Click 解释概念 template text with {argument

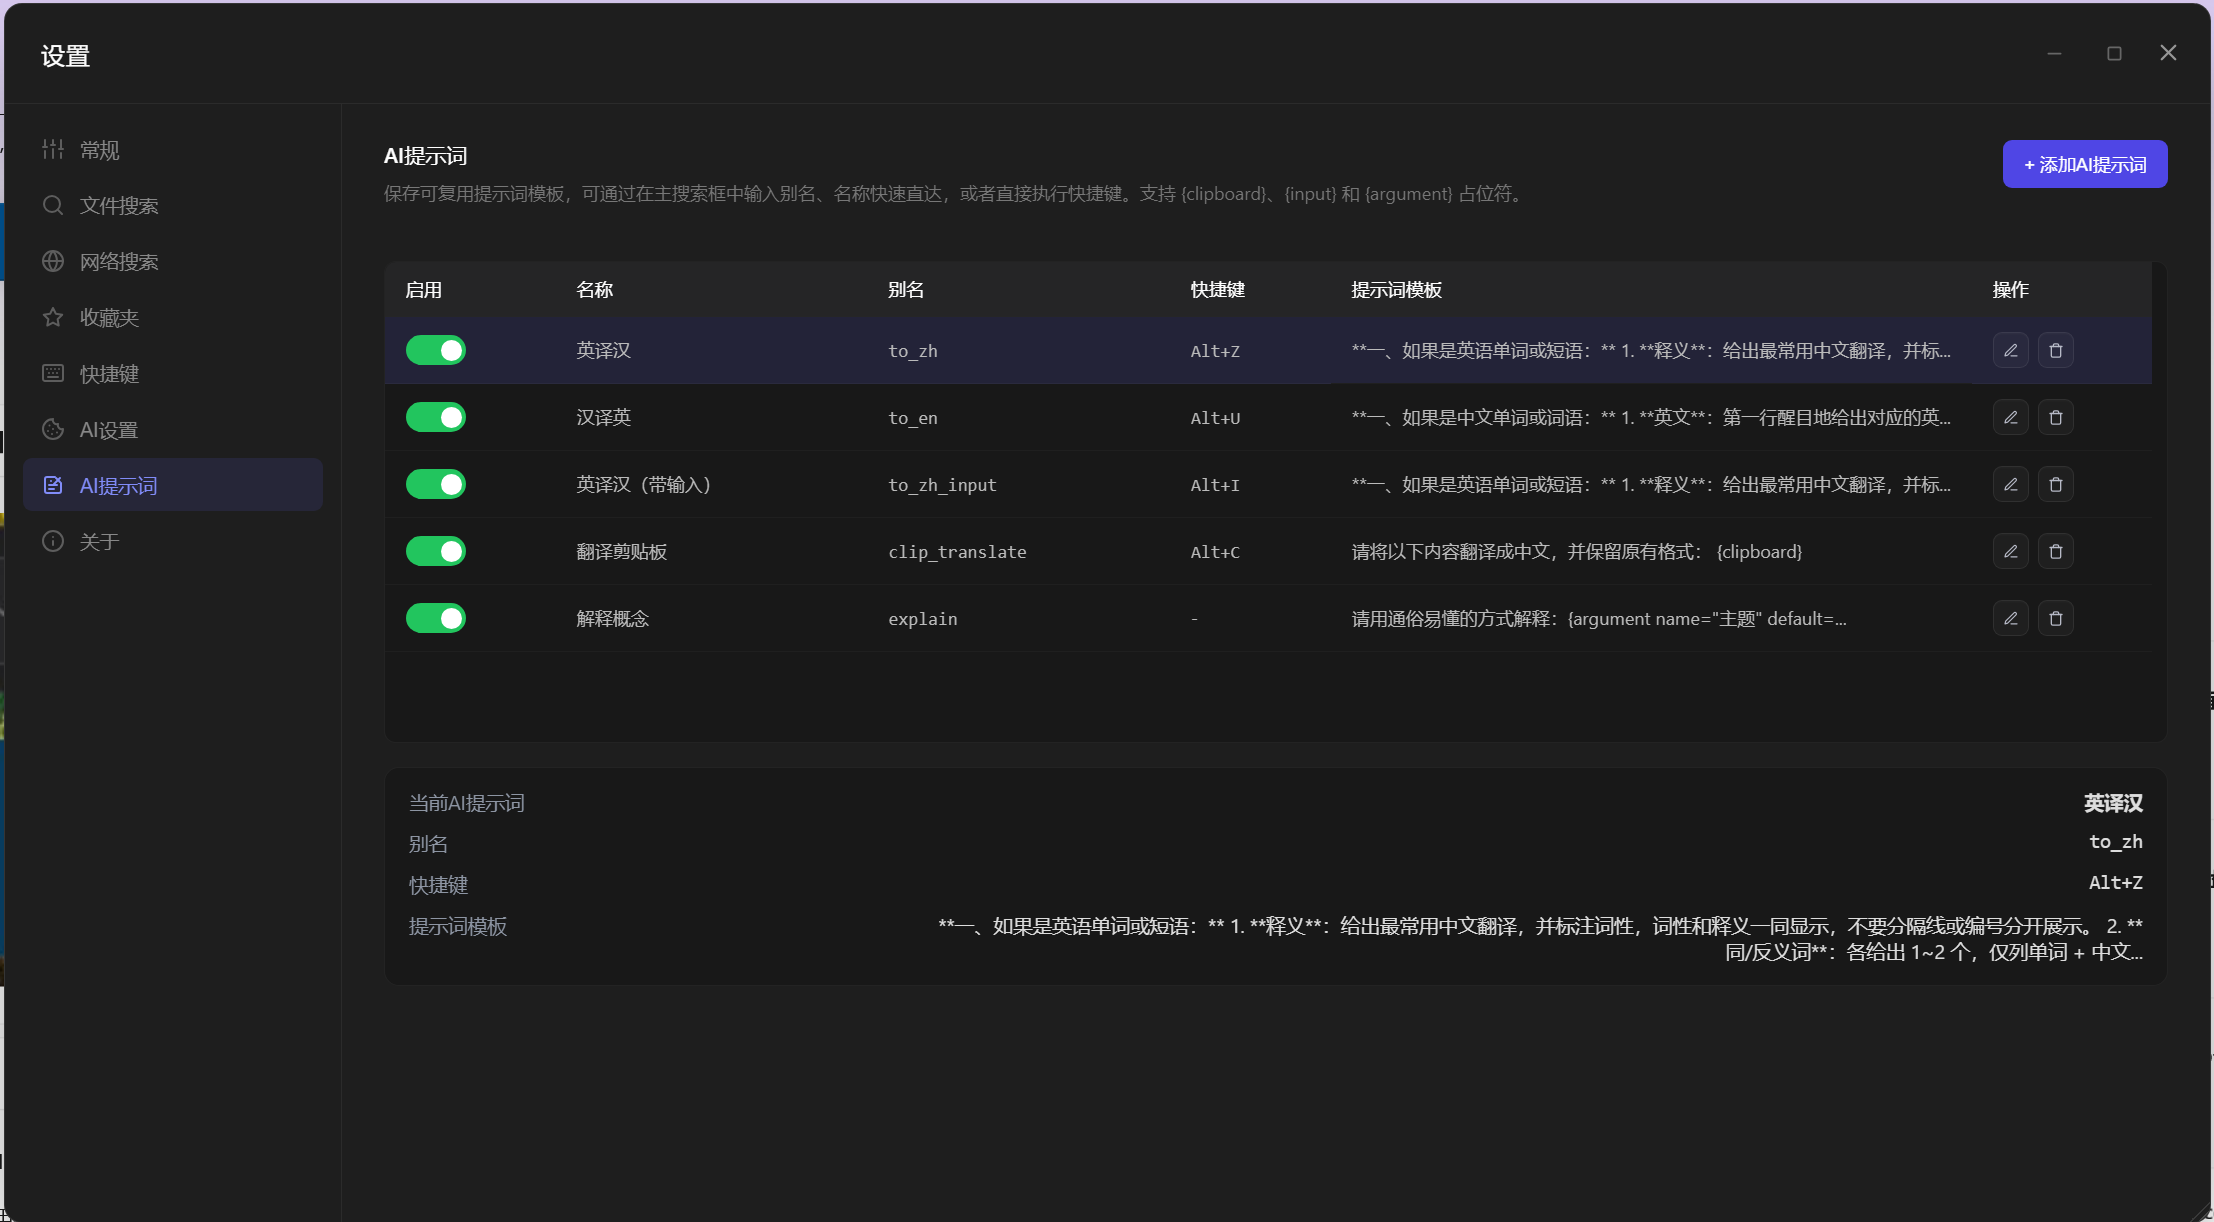point(1599,619)
